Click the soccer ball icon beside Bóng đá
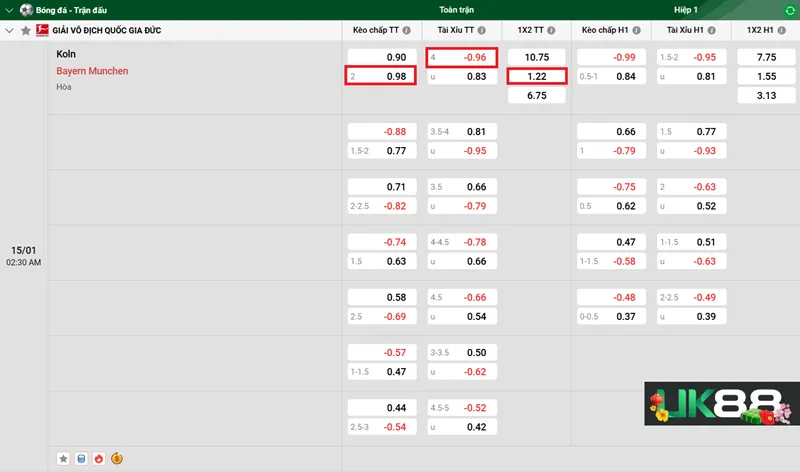The image size is (800, 472). [26, 9]
